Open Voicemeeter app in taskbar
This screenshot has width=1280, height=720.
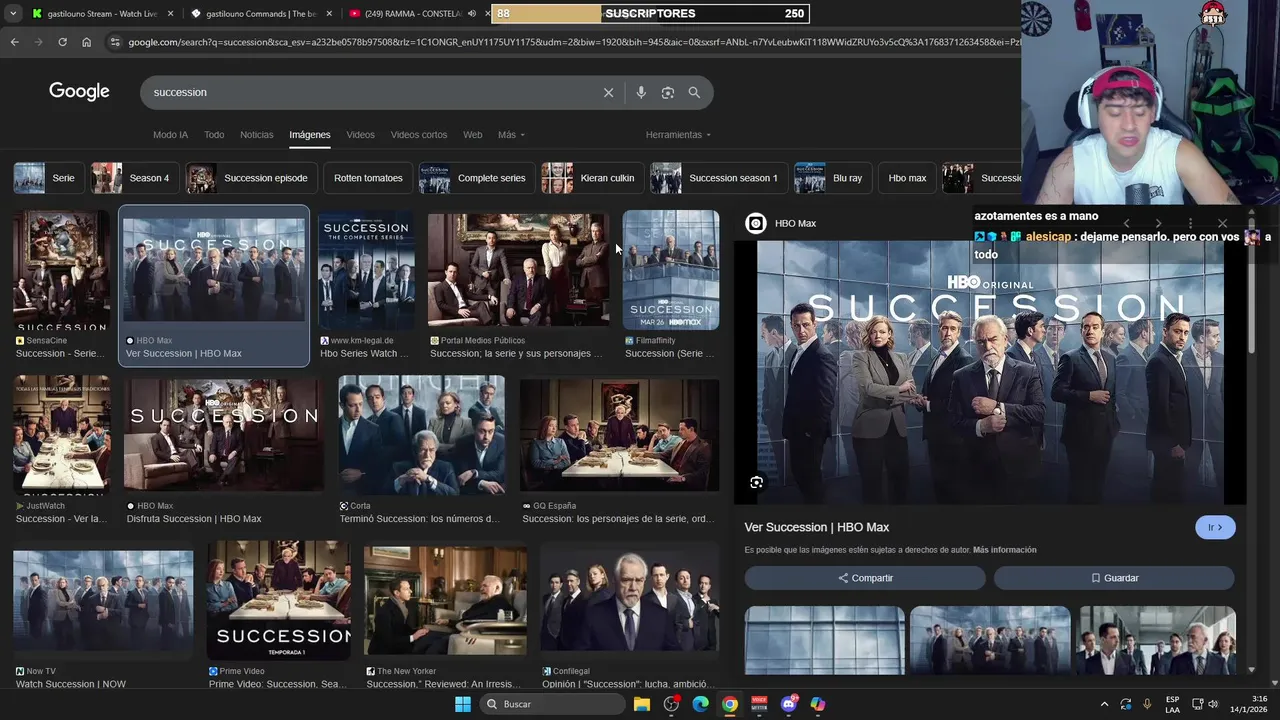coord(759,704)
